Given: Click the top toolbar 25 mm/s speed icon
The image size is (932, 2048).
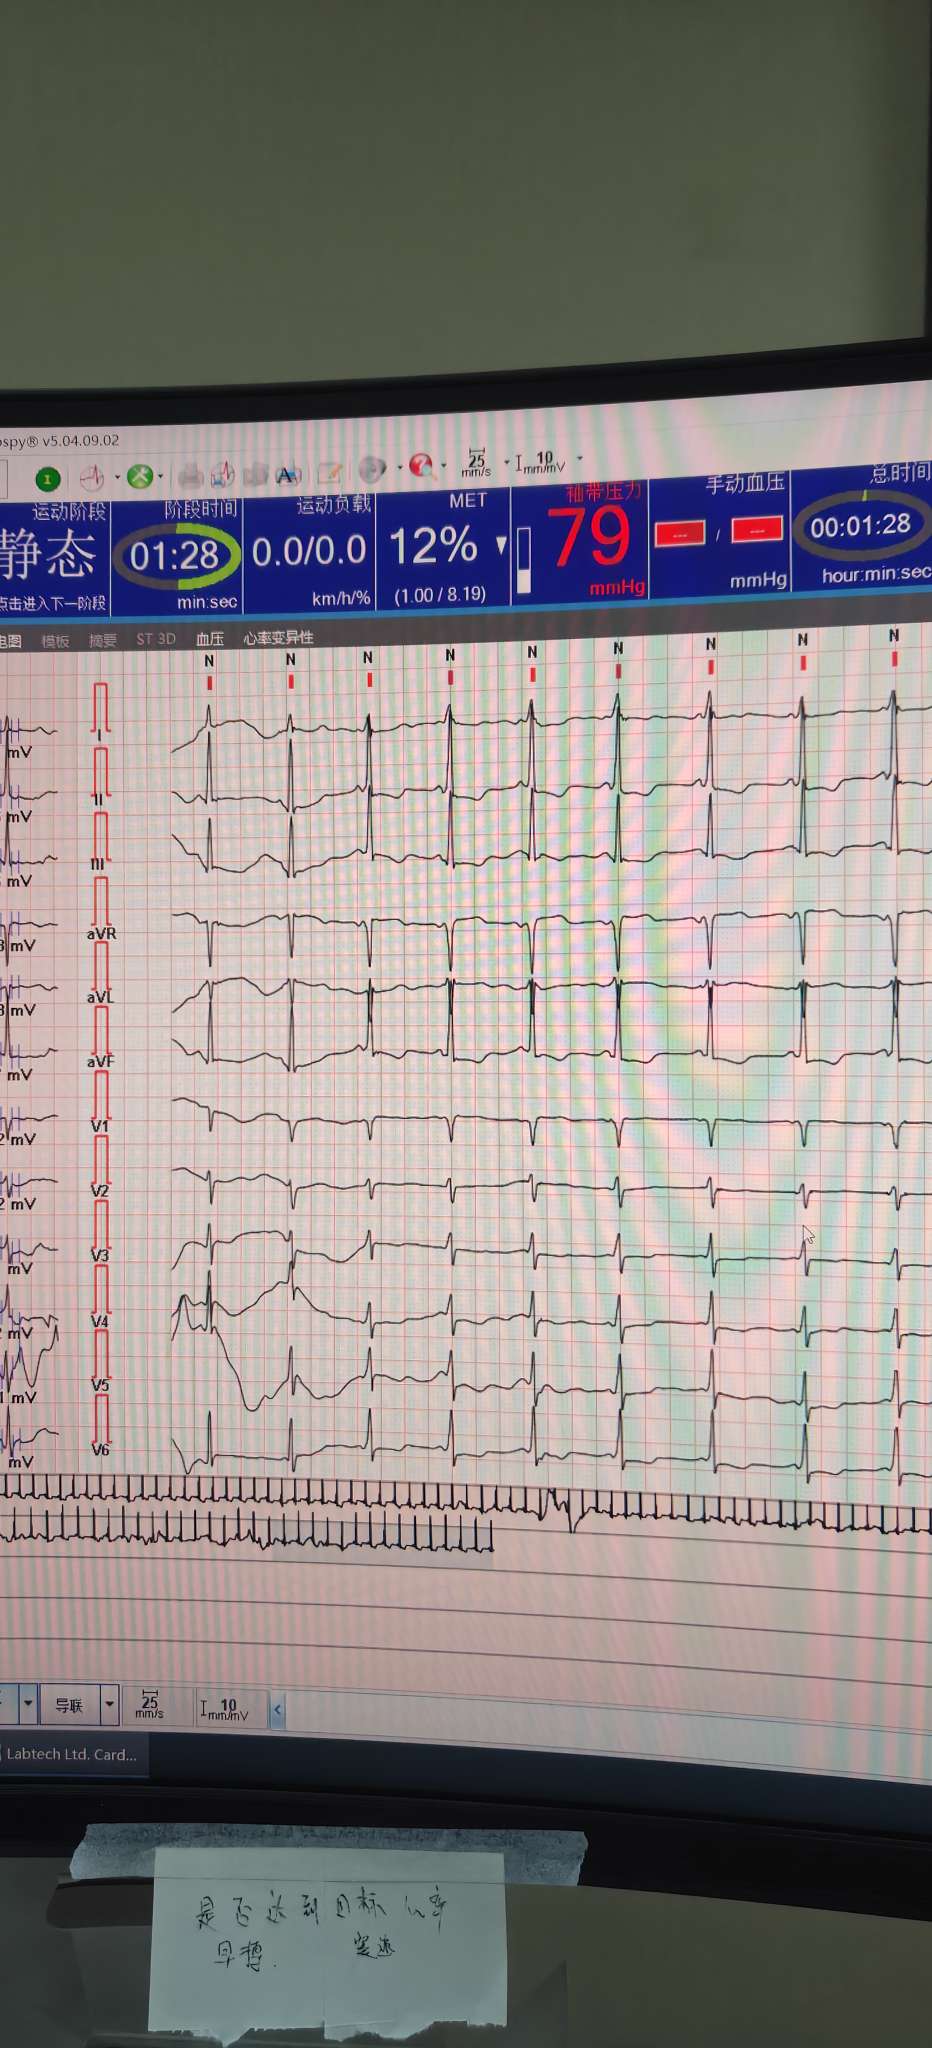Looking at the screenshot, I should pos(476,462).
